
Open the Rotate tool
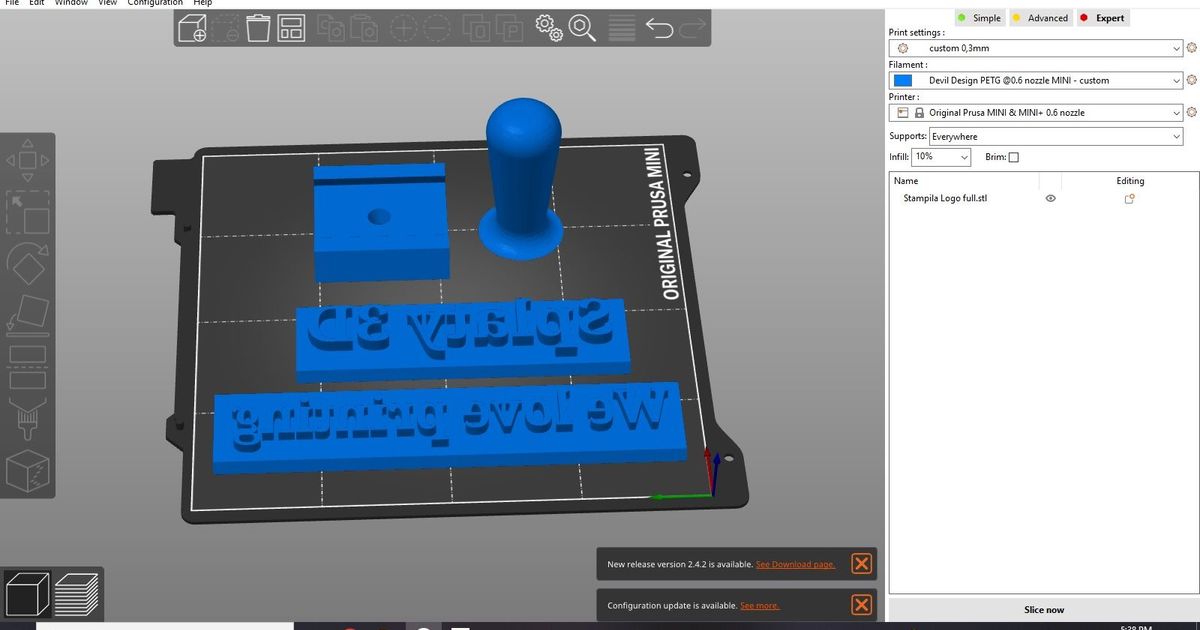[28, 266]
